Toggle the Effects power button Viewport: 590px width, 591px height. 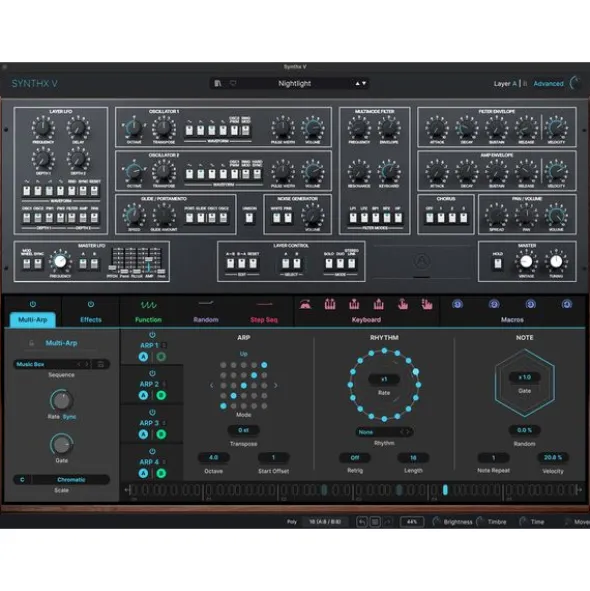[90, 304]
